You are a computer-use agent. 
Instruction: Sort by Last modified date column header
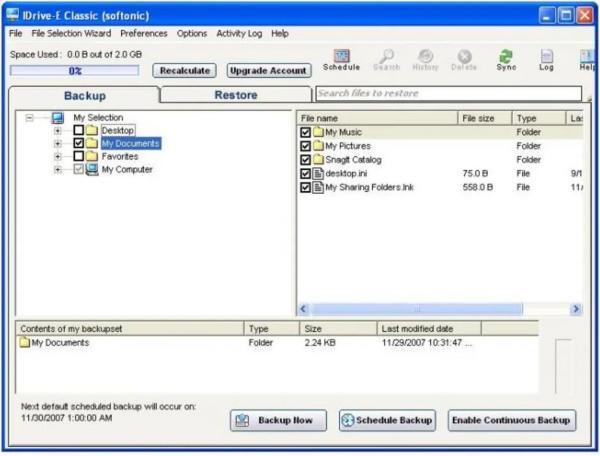click(429, 329)
